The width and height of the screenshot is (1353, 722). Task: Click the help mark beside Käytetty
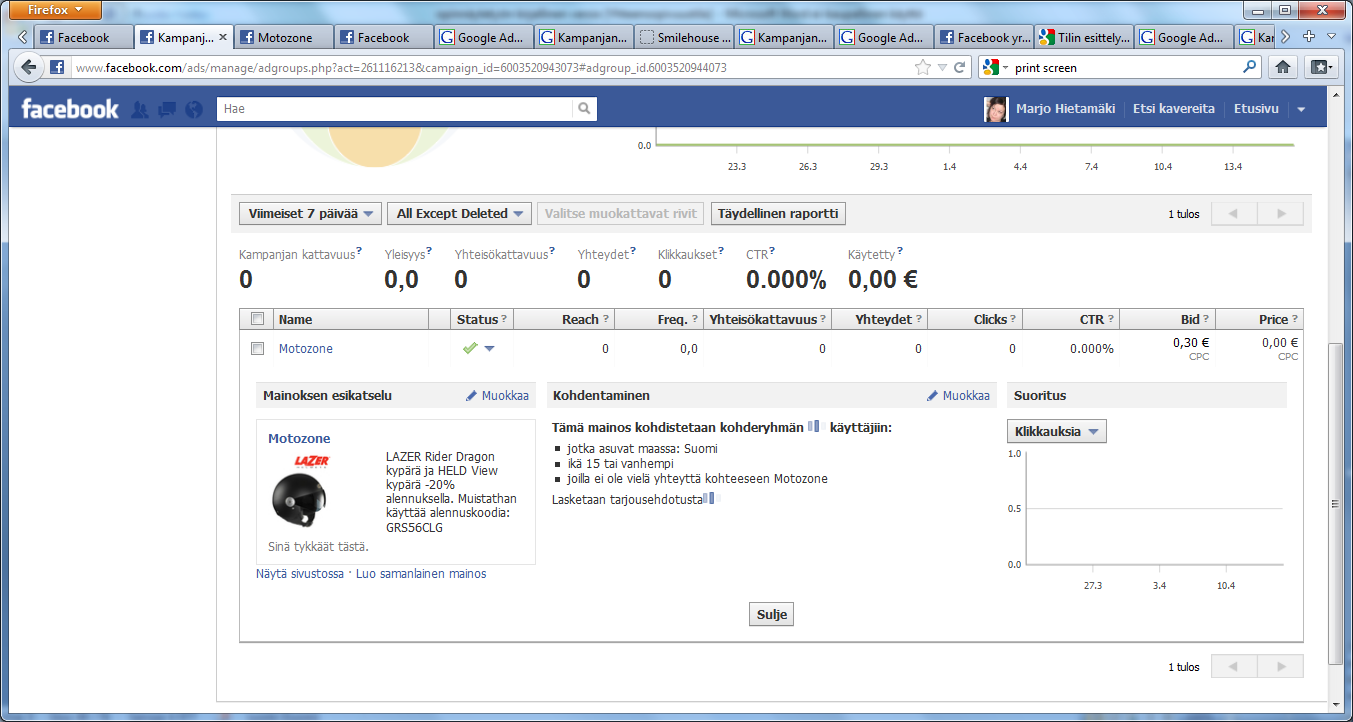[900, 252]
